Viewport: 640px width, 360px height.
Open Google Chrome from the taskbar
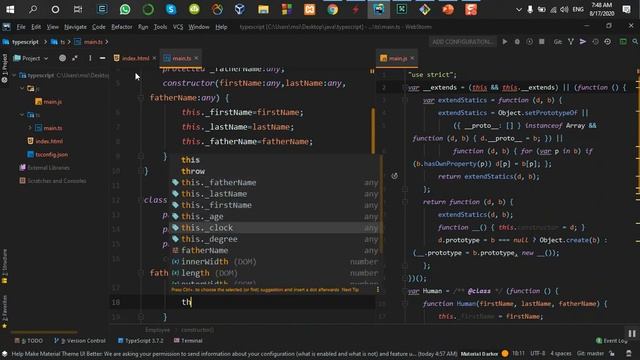click(333, 9)
